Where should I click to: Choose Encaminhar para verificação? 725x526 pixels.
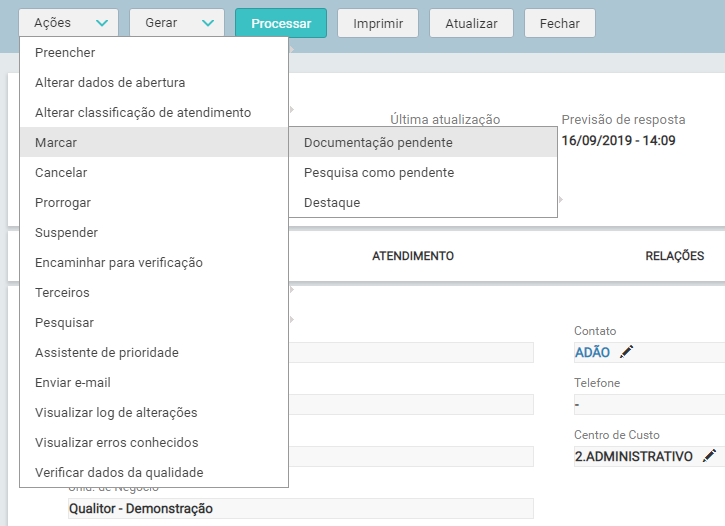point(154,263)
